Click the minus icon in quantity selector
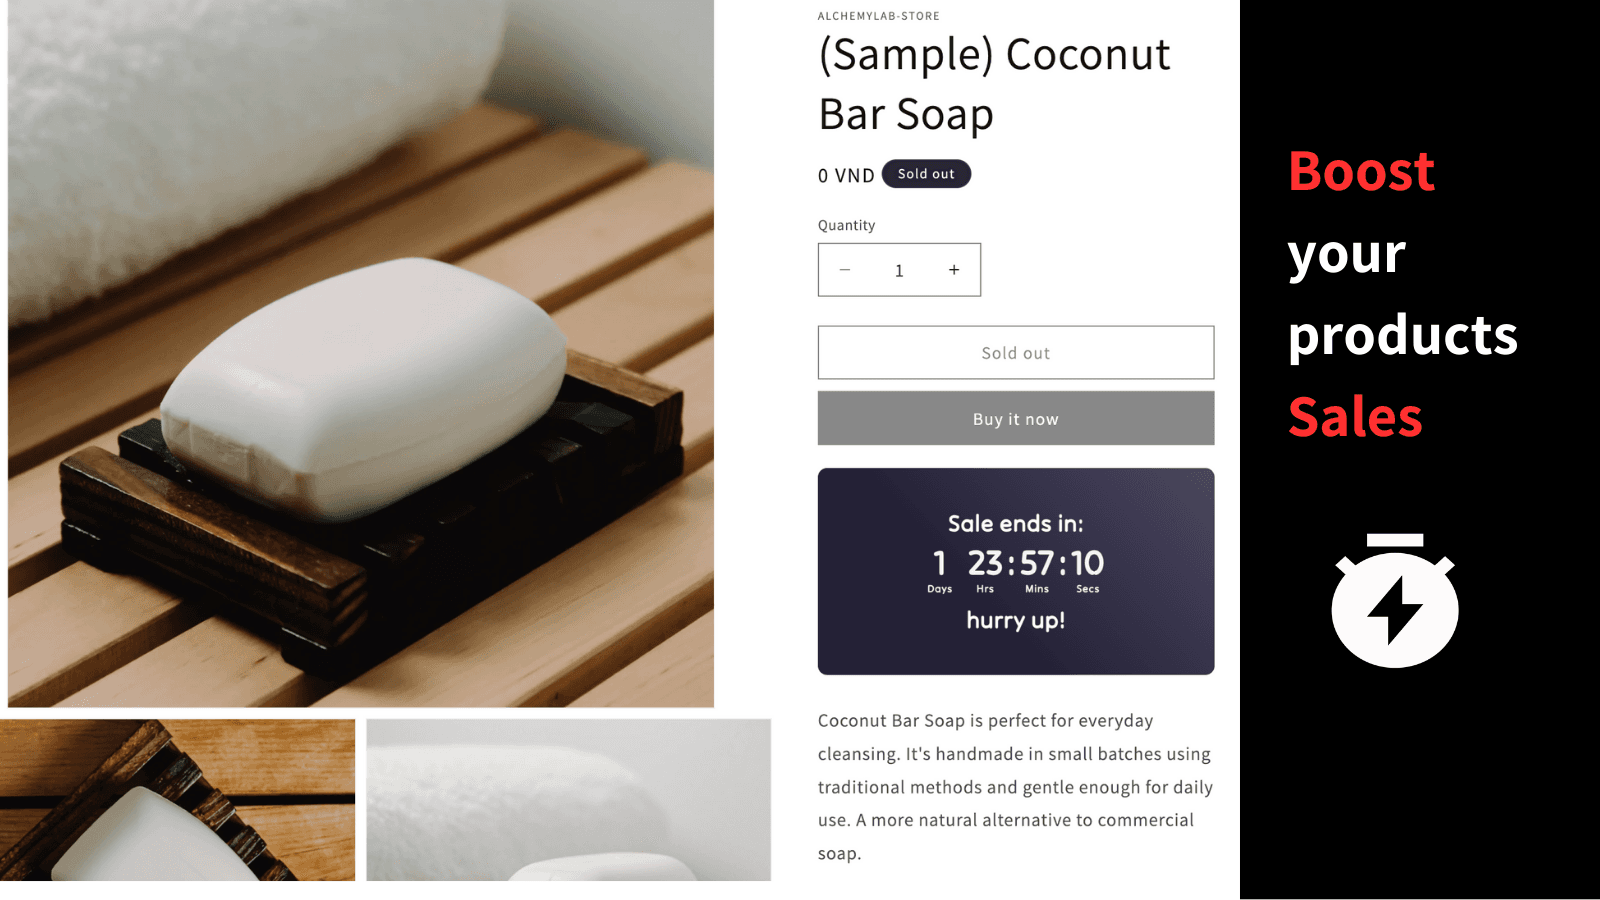The width and height of the screenshot is (1600, 900). [x=845, y=270]
